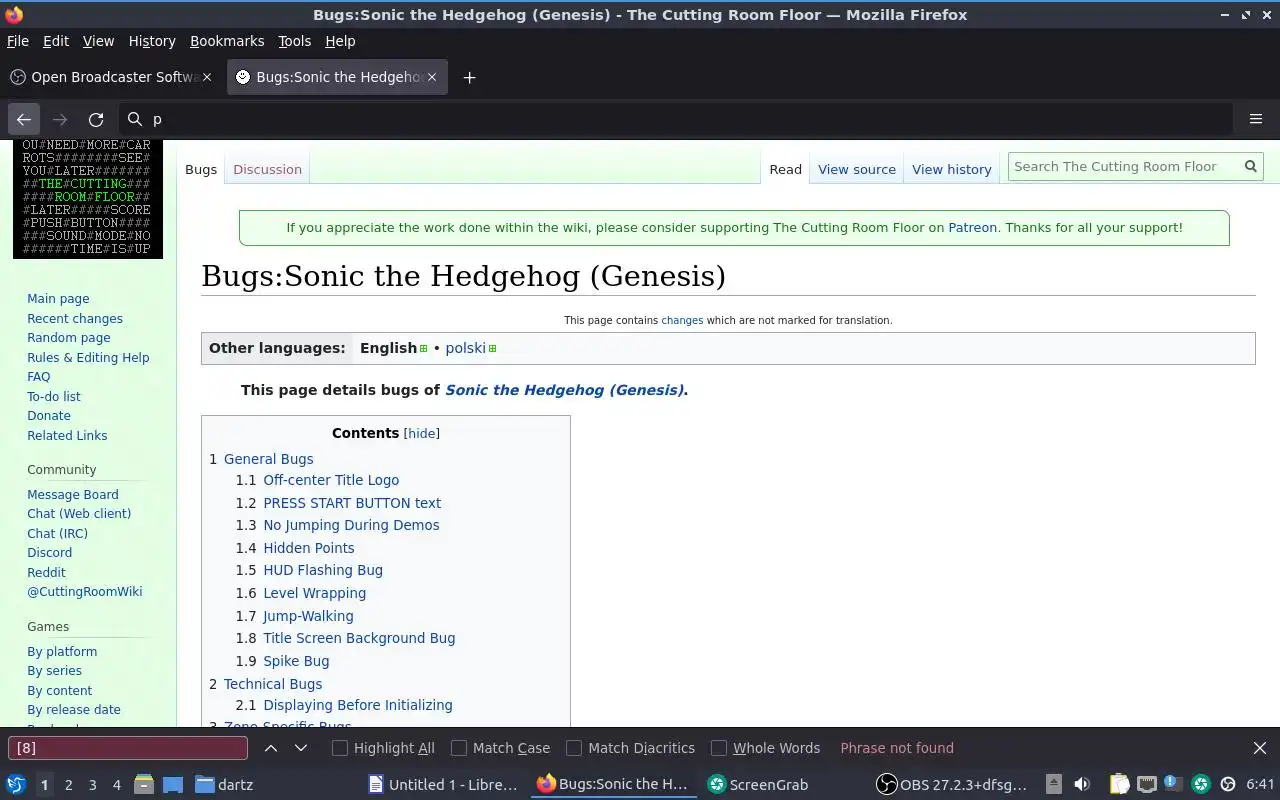Open Sonic the Hedgehog (Genesis) link

(x=565, y=390)
